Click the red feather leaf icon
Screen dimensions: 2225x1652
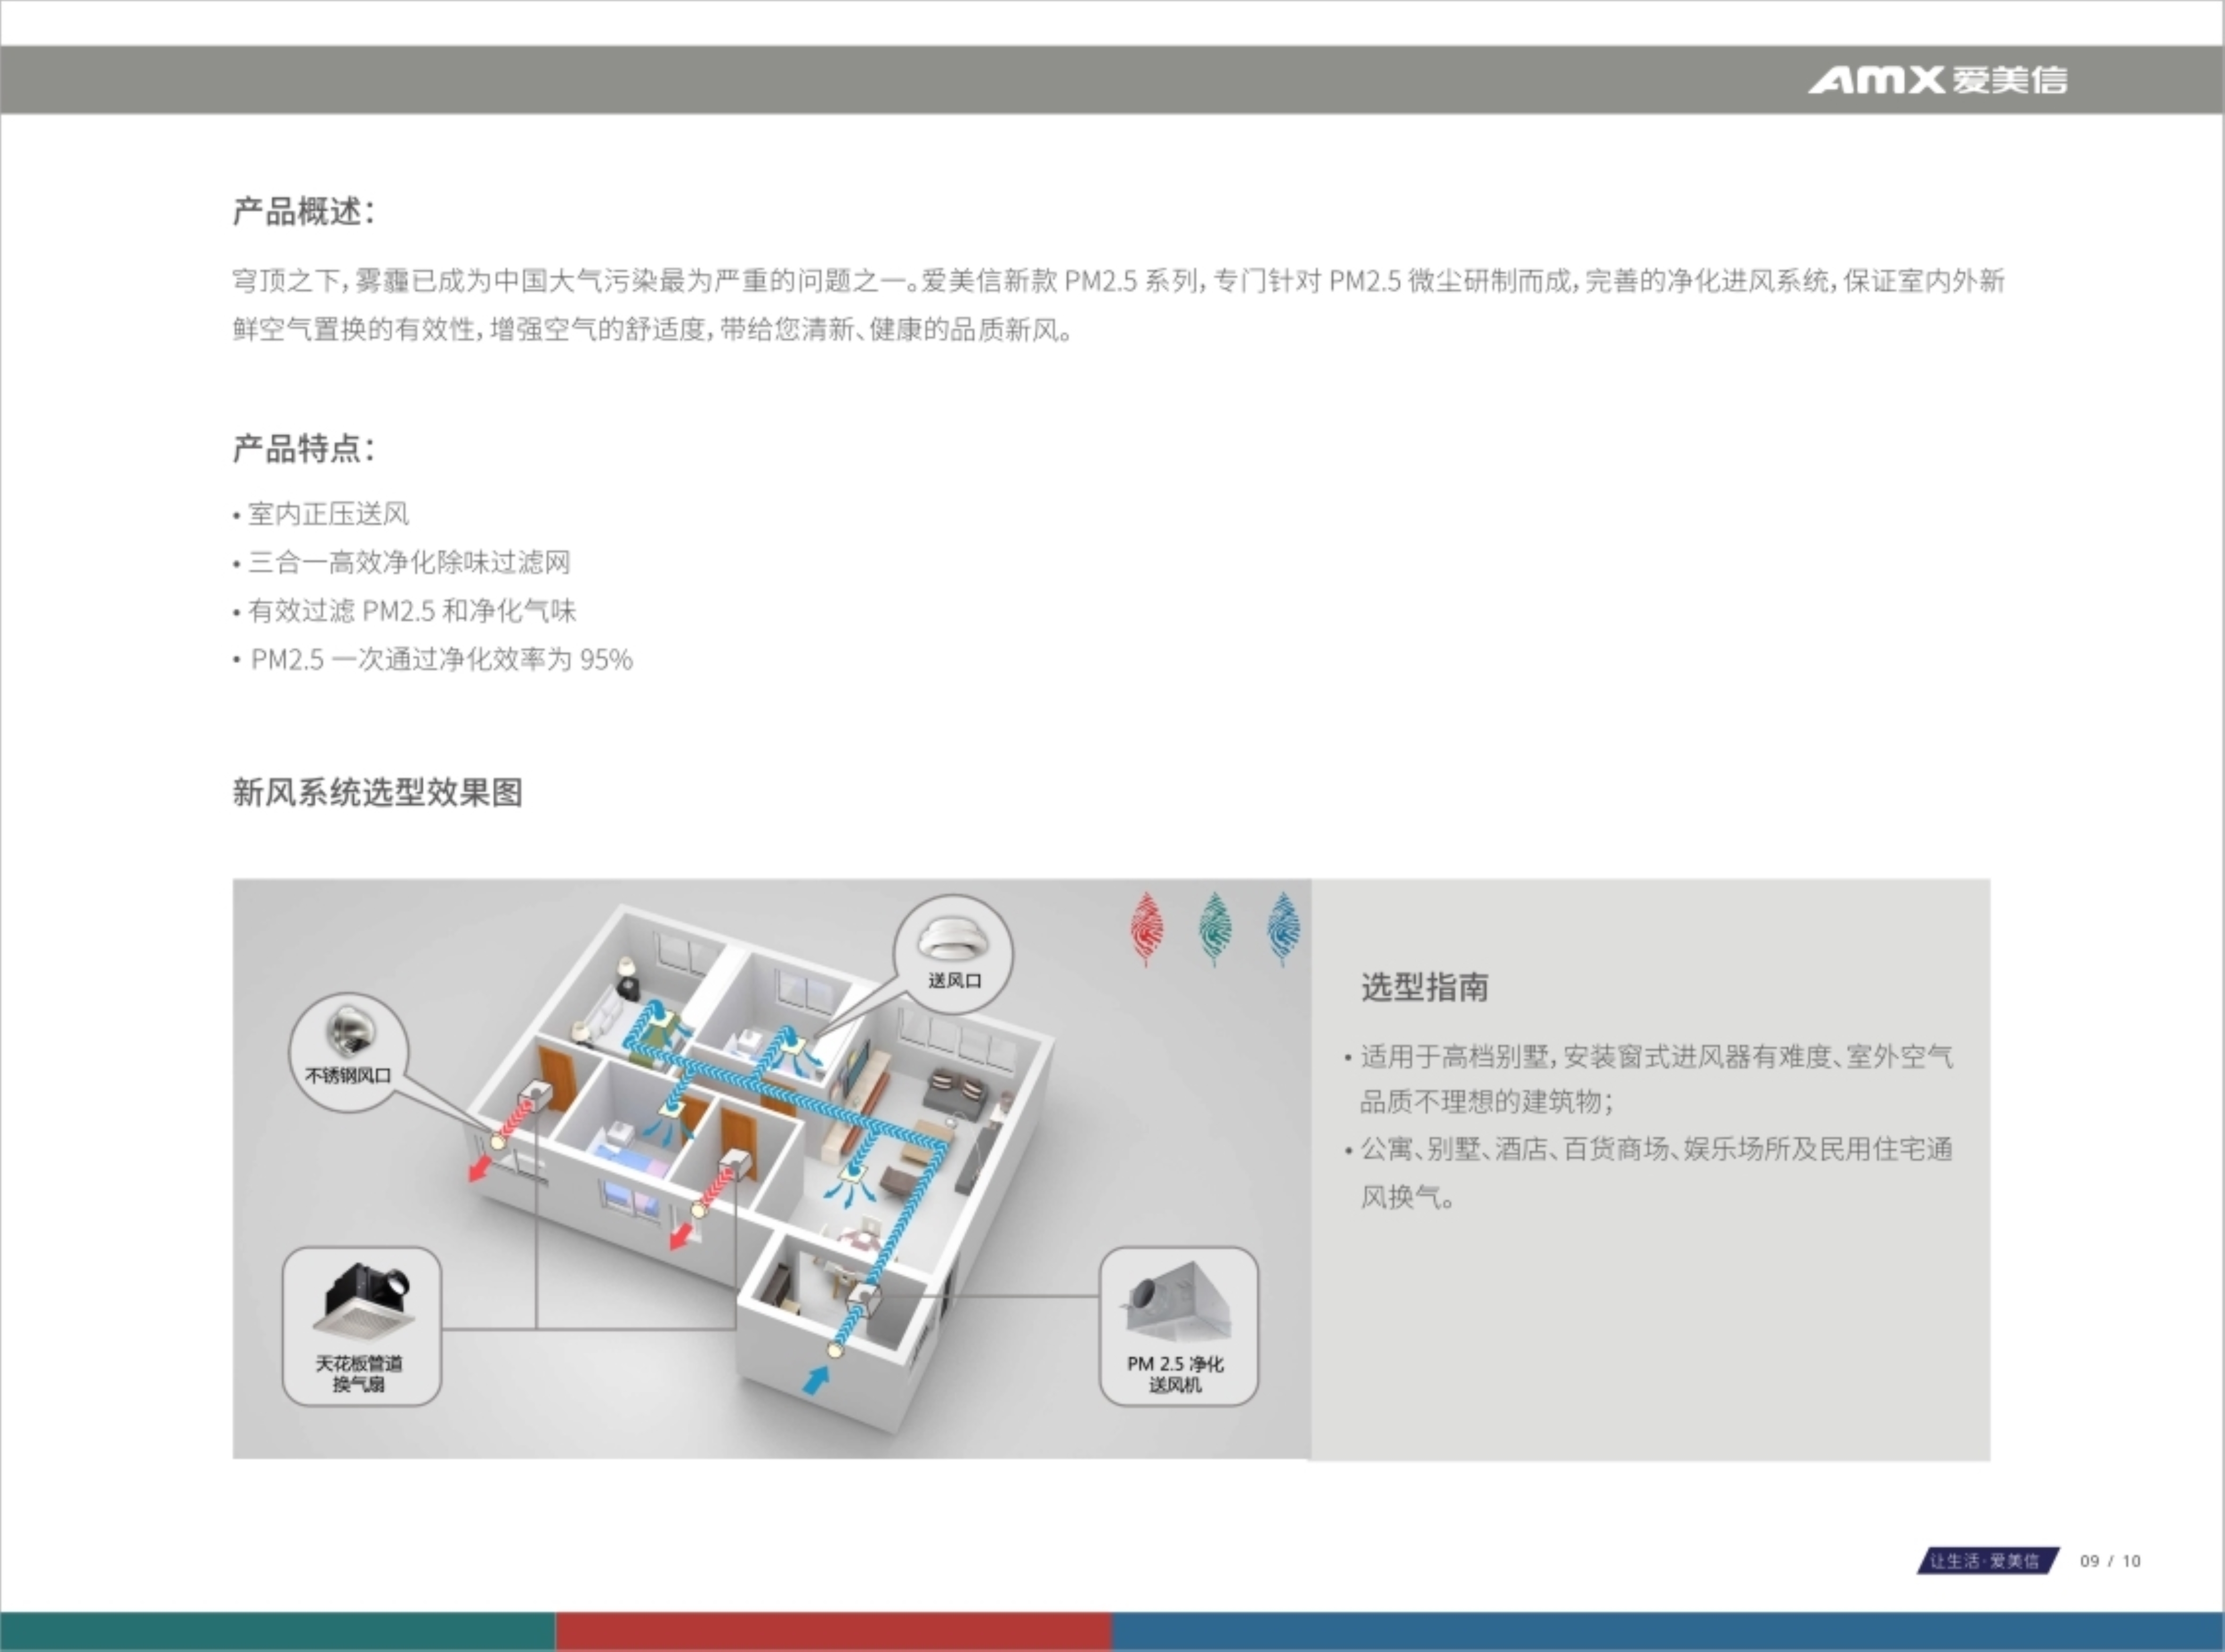pos(1147,927)
